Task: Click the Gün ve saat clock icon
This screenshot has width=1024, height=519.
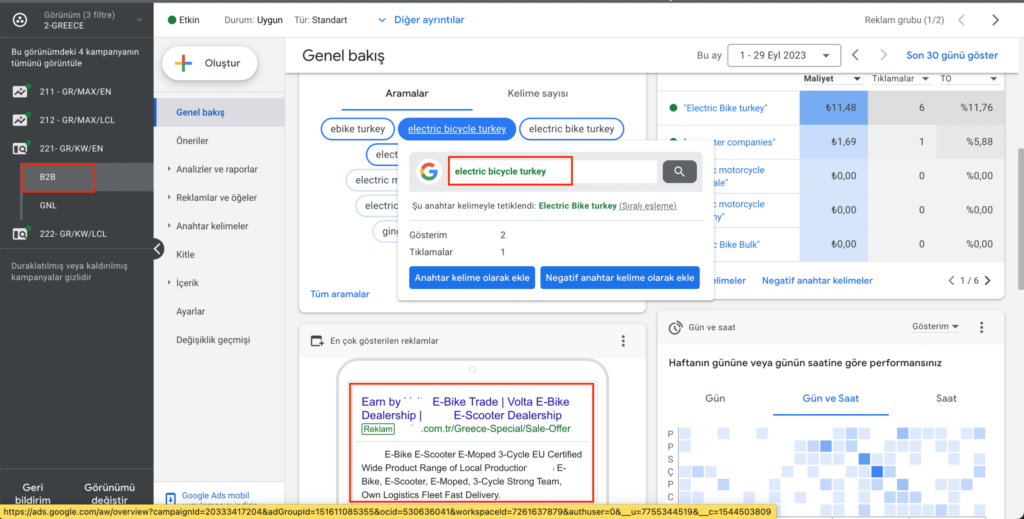Action: pyautogui.click(x=675, y=328)
